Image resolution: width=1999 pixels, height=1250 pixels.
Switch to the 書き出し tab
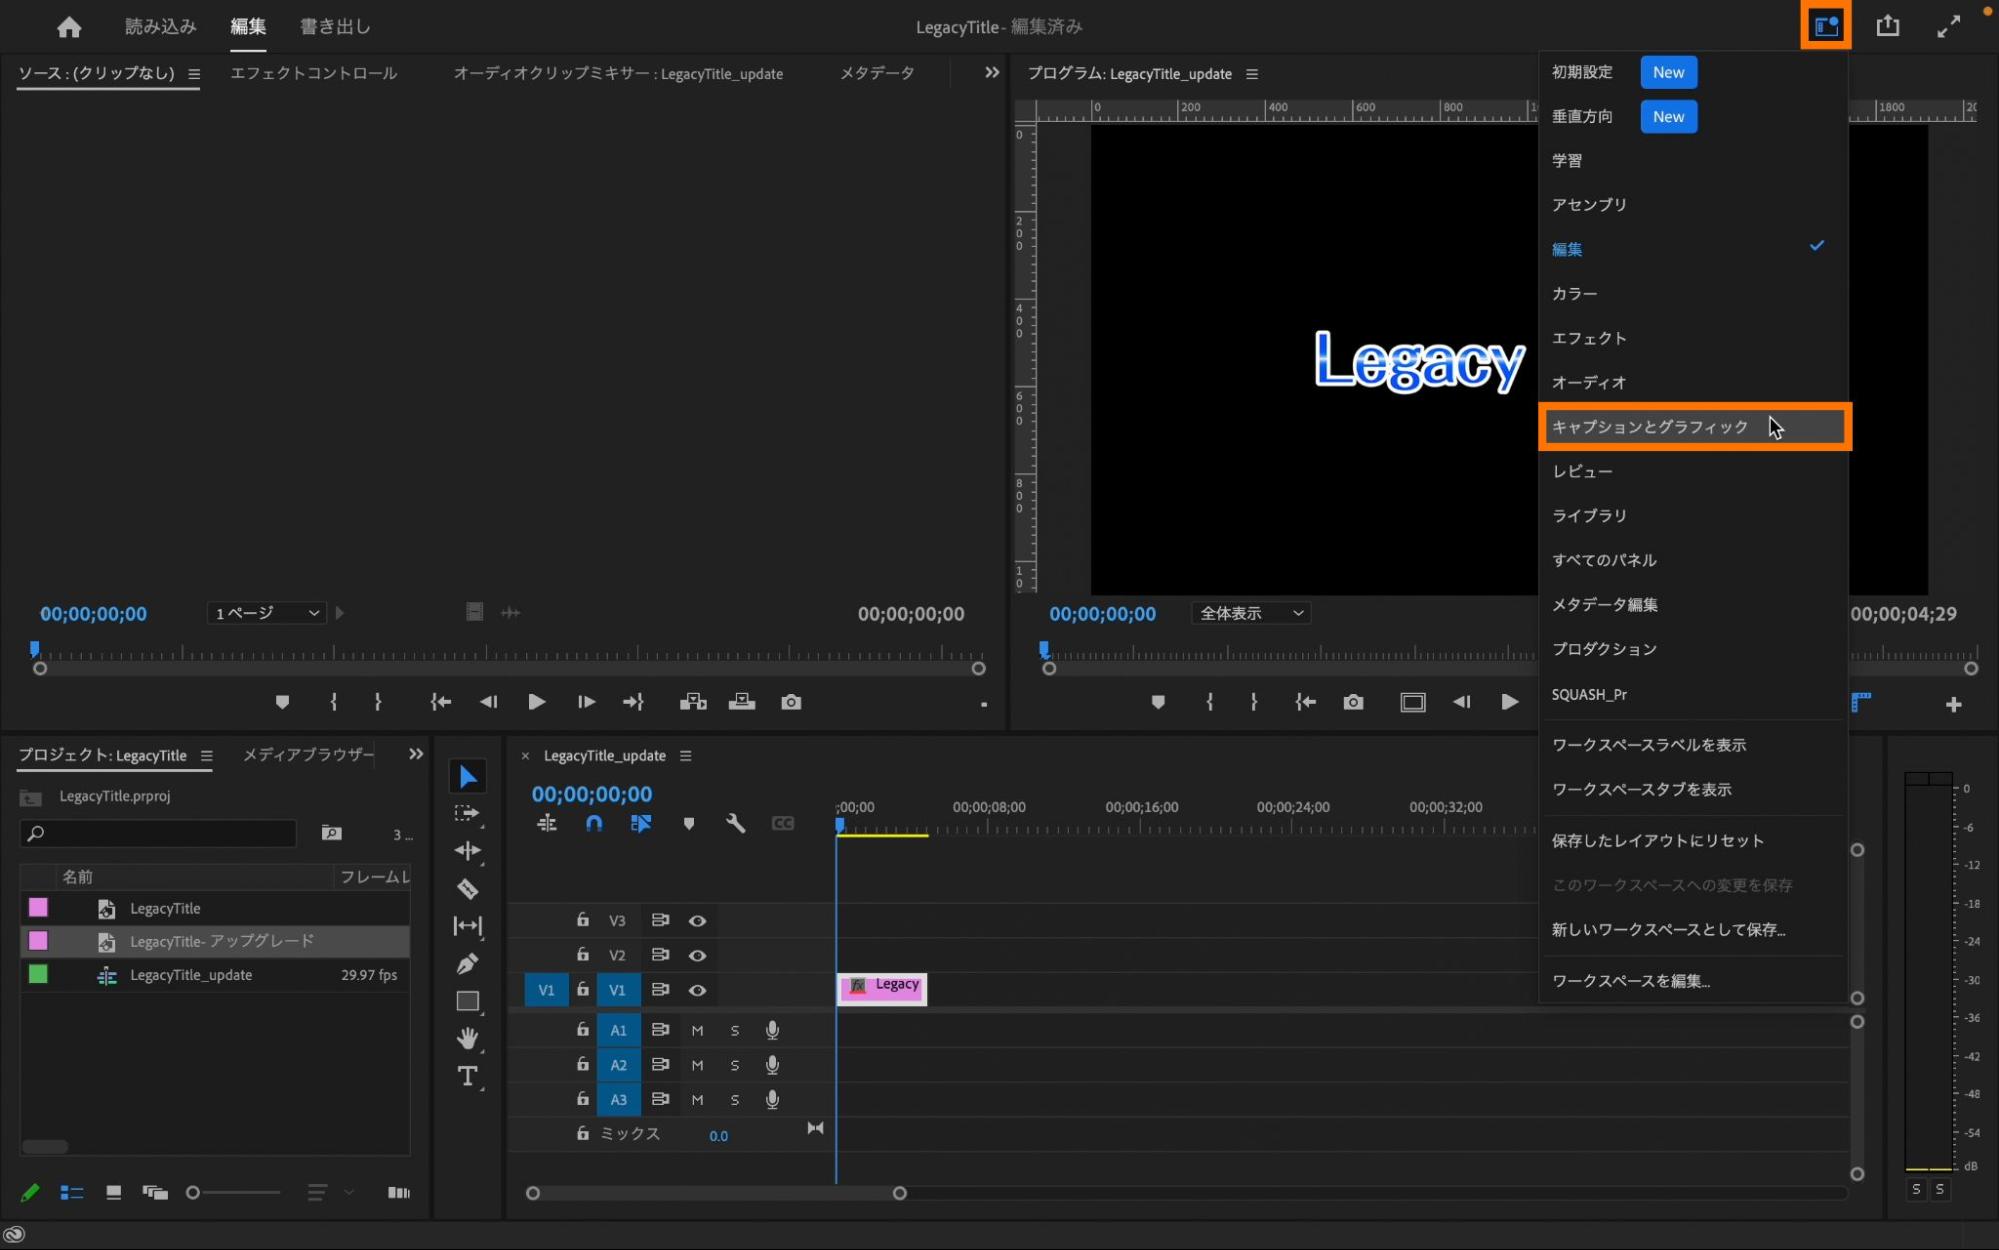tap(335, 27)
